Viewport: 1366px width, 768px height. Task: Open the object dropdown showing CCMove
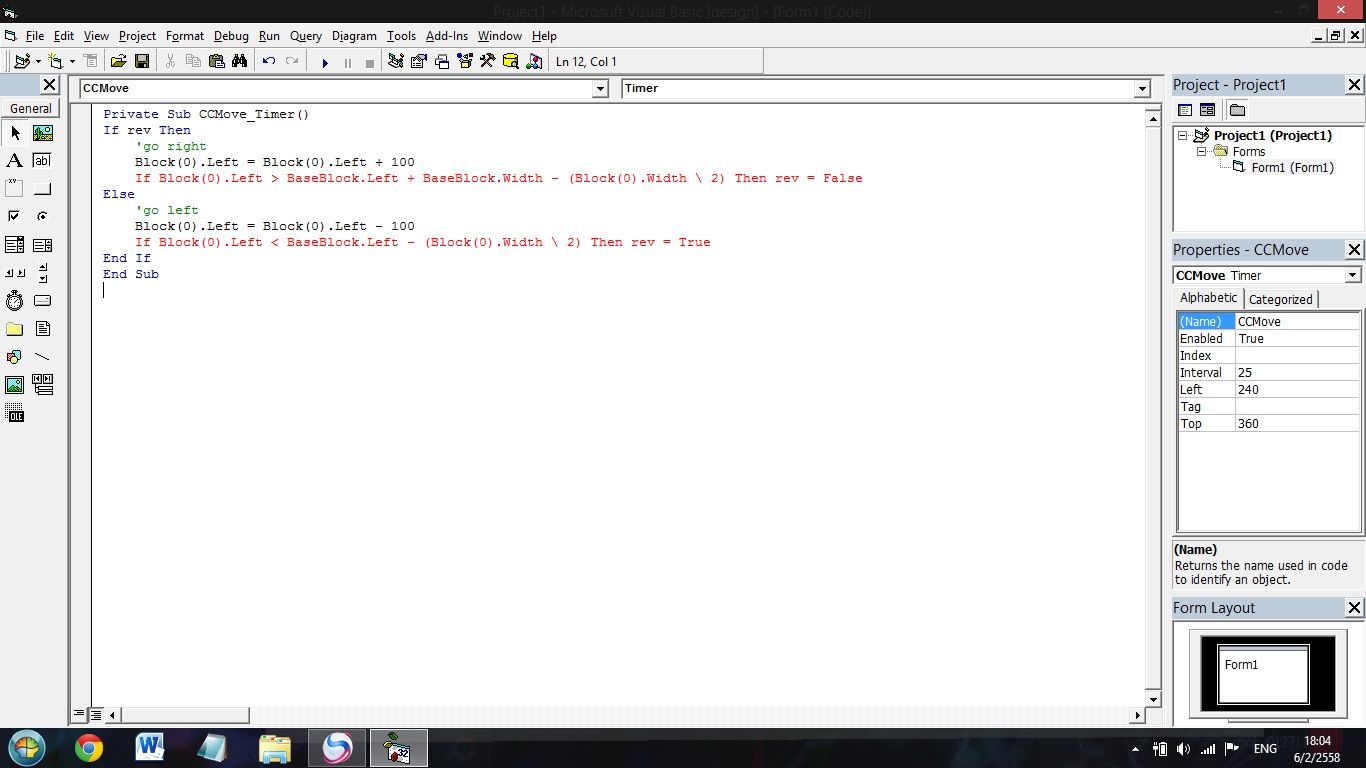tap(600, 88)
